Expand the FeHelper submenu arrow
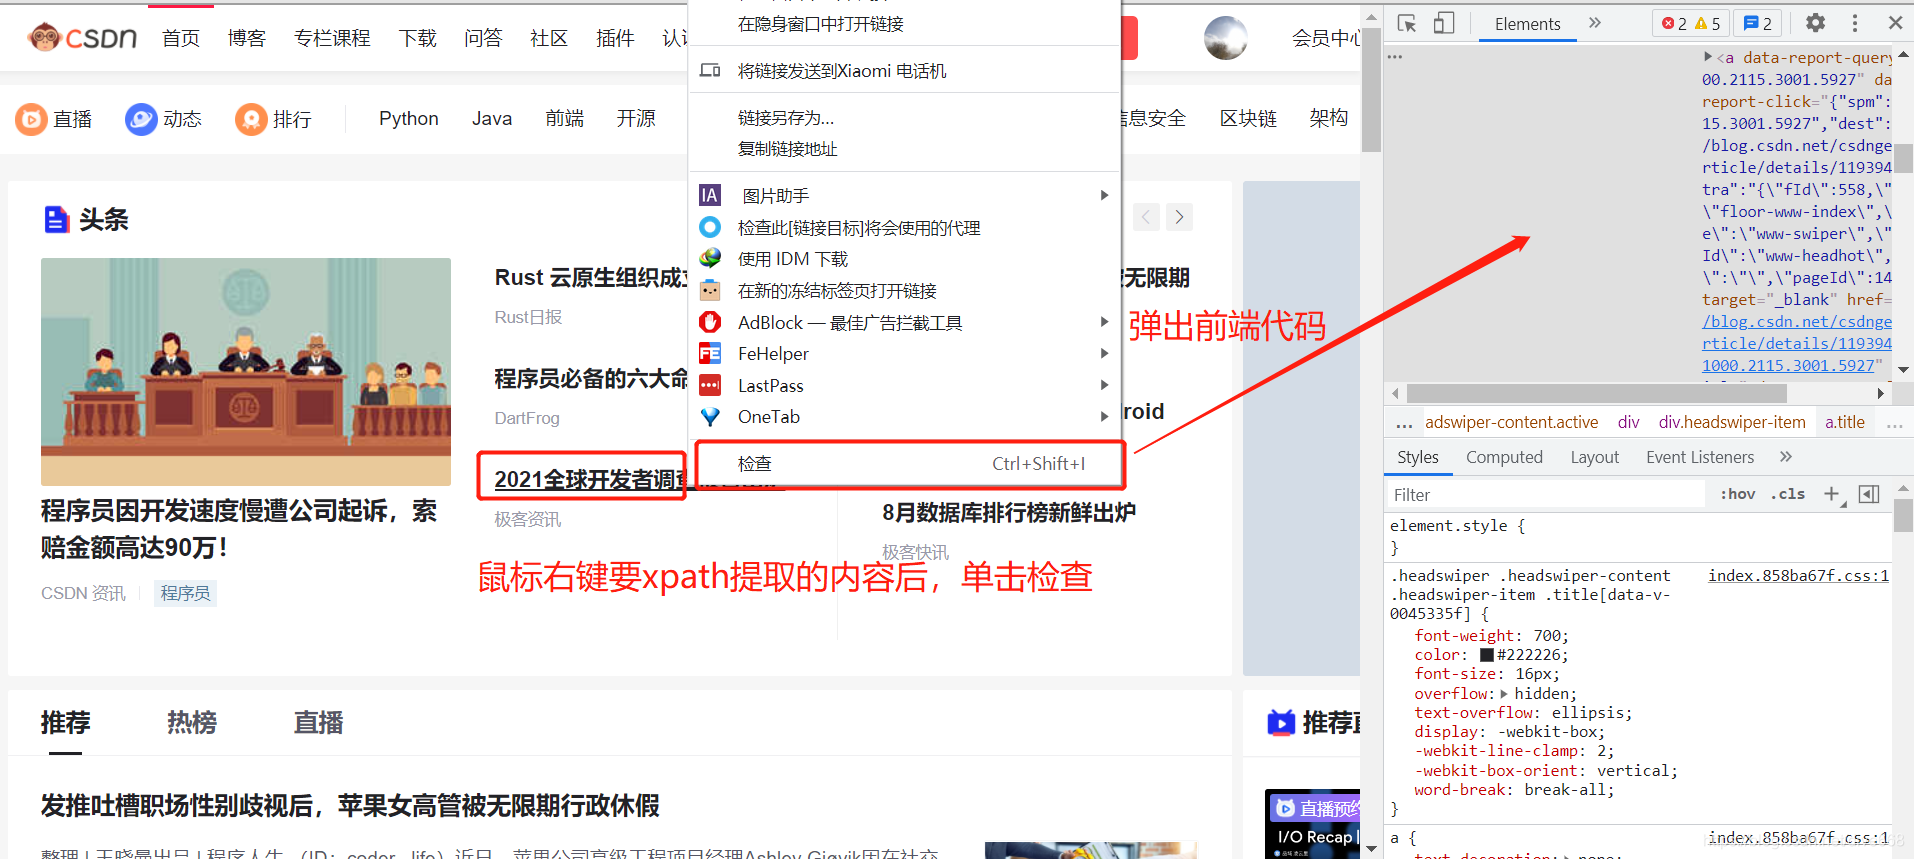This screenshot has width=1914, height=859. pyautogui.click(x=1104, y=353)
